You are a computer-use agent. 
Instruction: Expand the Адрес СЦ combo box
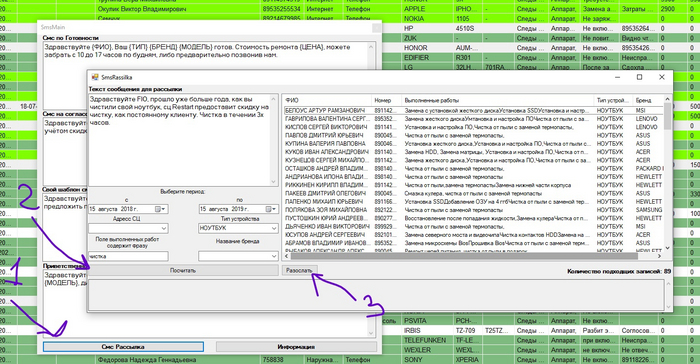[x=163, y=228]
